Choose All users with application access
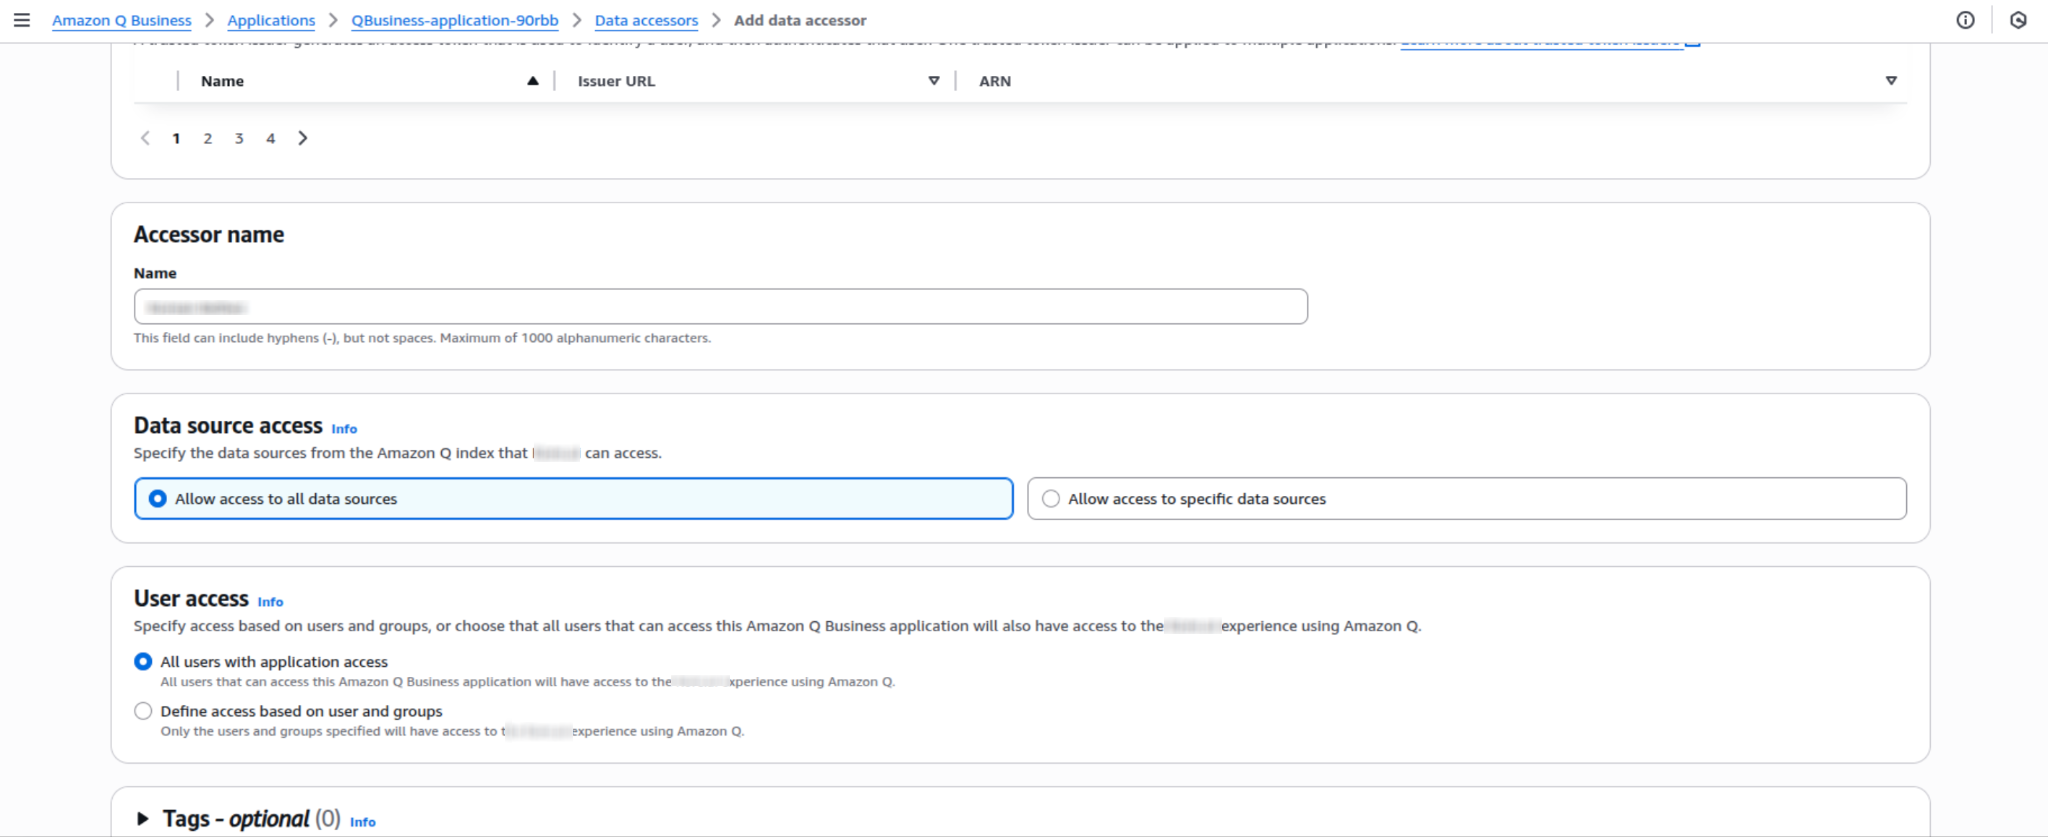2048x837 pixels. pyautogui.click(x=143, y=662)
